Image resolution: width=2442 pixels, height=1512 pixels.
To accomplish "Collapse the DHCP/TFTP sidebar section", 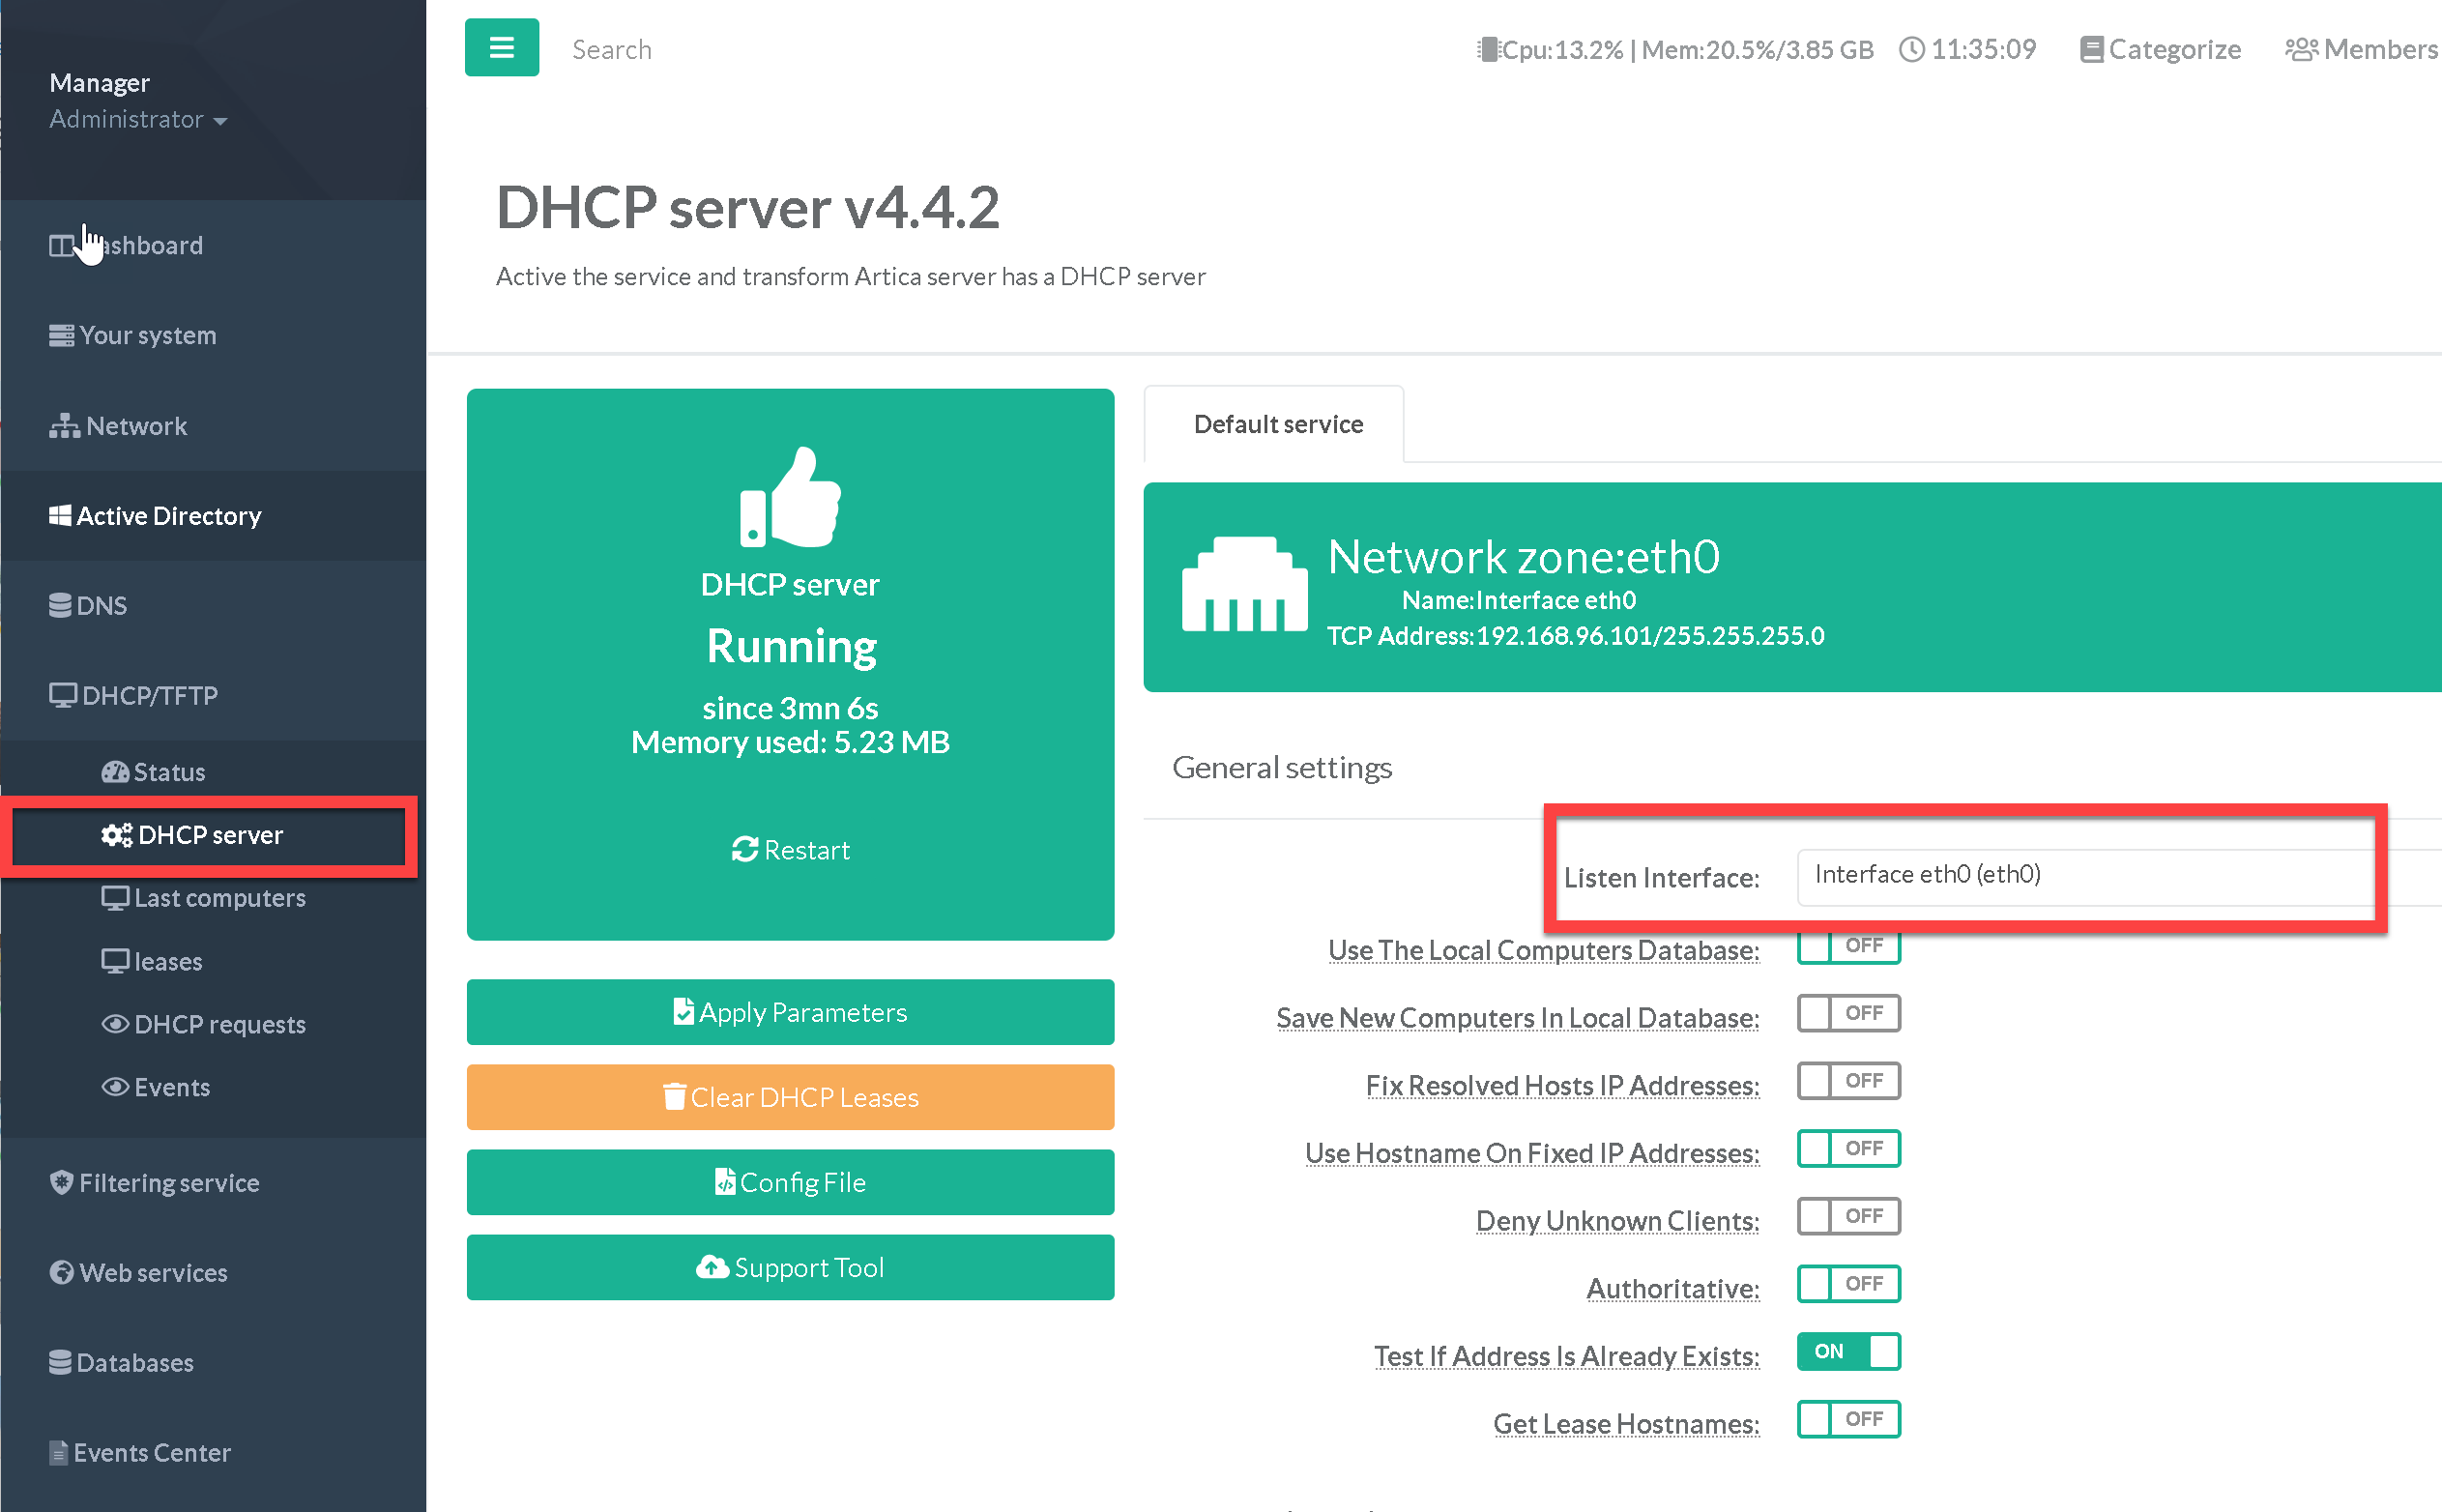I will click(x=149, y=695).
